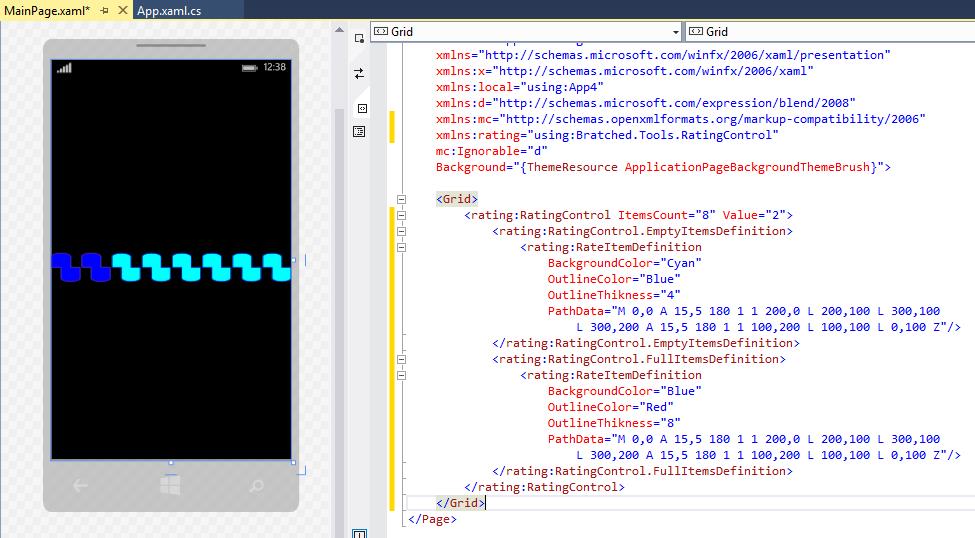The image size is (975, 538).
Task: Click the phone Search button in designer
Action: (x=256, y=486)
